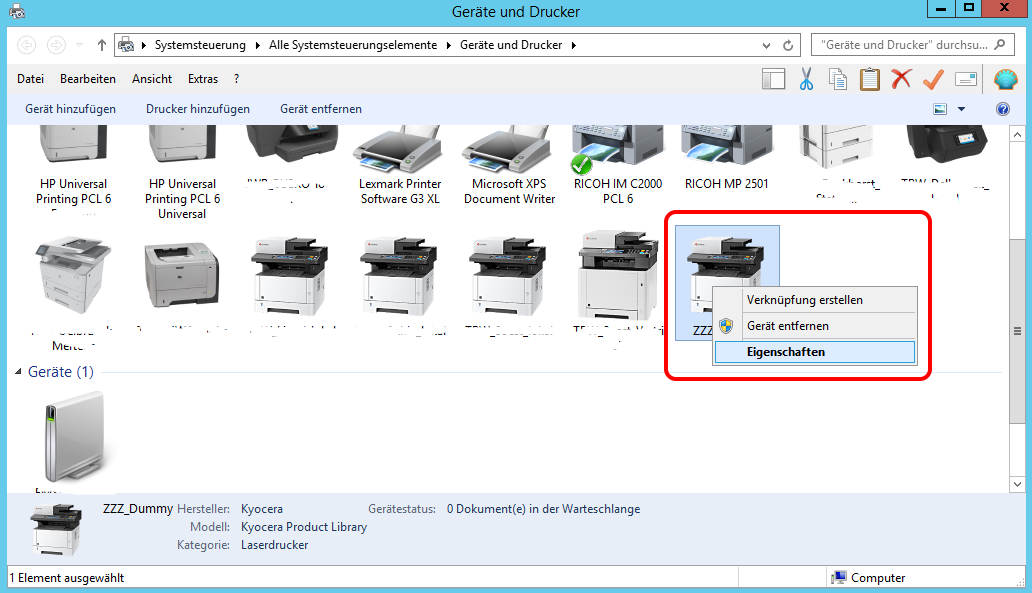Choose Gerät entfernen from the context menu

tap(815, 326)
